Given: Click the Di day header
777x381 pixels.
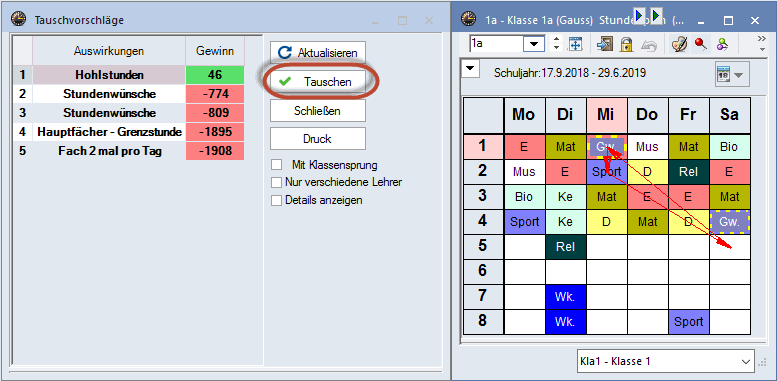Looking at the screenshot, I should click(x=565, y=115).
